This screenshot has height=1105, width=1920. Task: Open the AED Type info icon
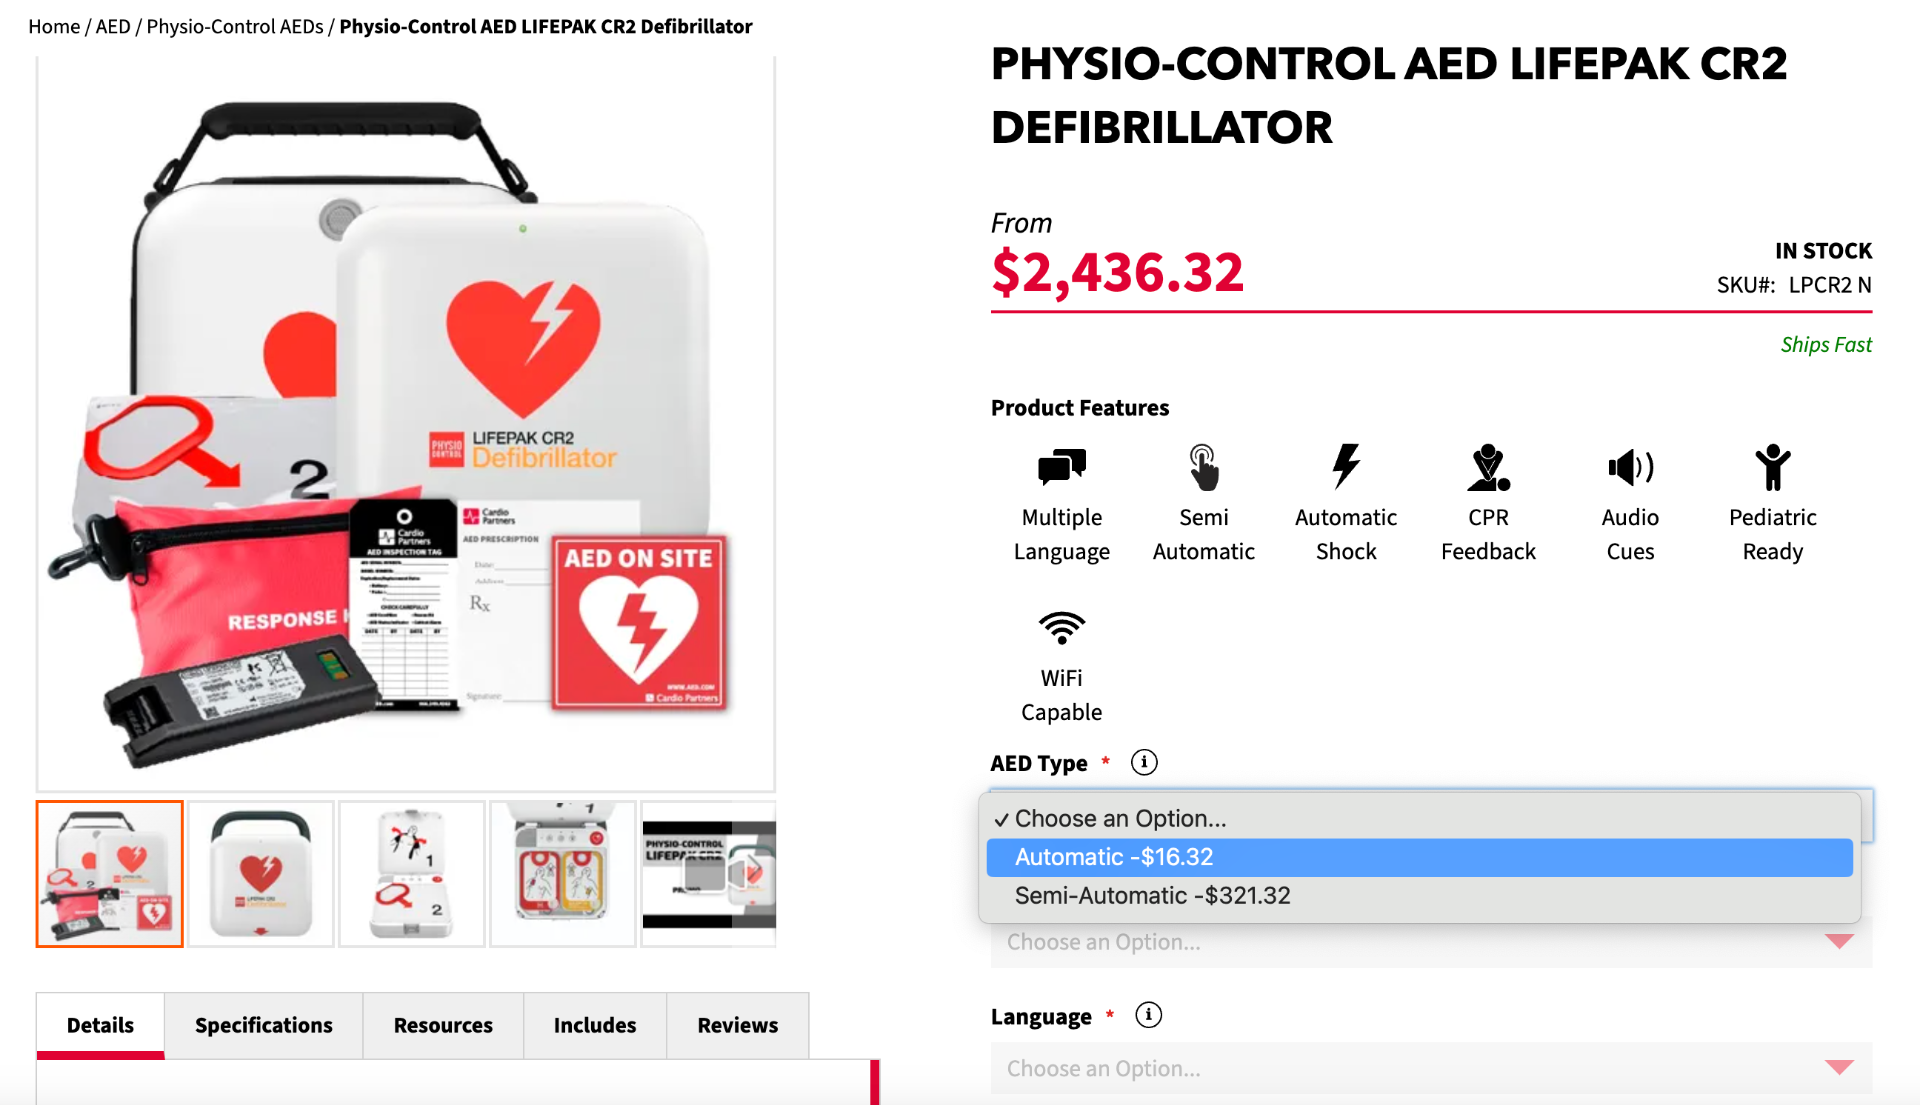click(1144, 763)
